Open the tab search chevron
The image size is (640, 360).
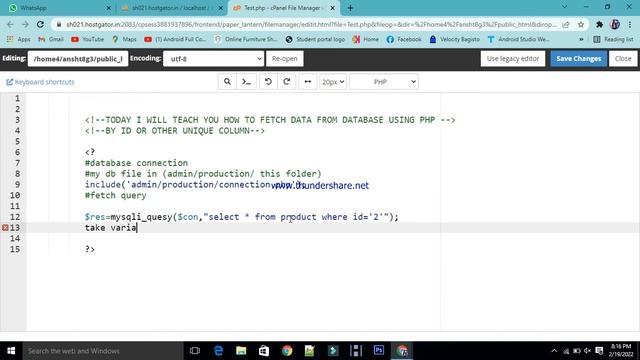(564, 7)
